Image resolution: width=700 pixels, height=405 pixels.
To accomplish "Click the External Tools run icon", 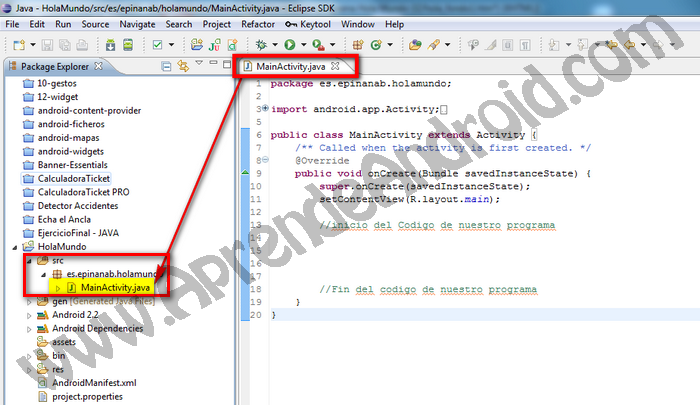I will click(x=318, y=45).
